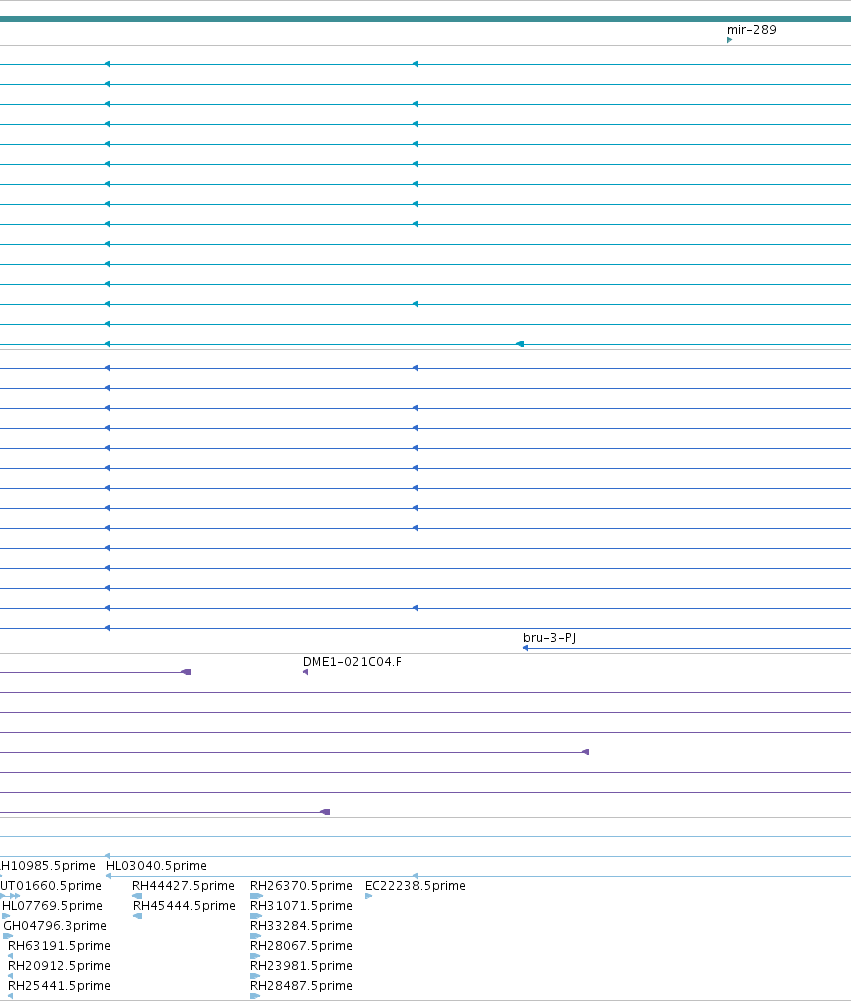The height and width of the screenshot is (1001, 851).
Task: Select the GH04796.3prime label
Action: pos(55,925)
